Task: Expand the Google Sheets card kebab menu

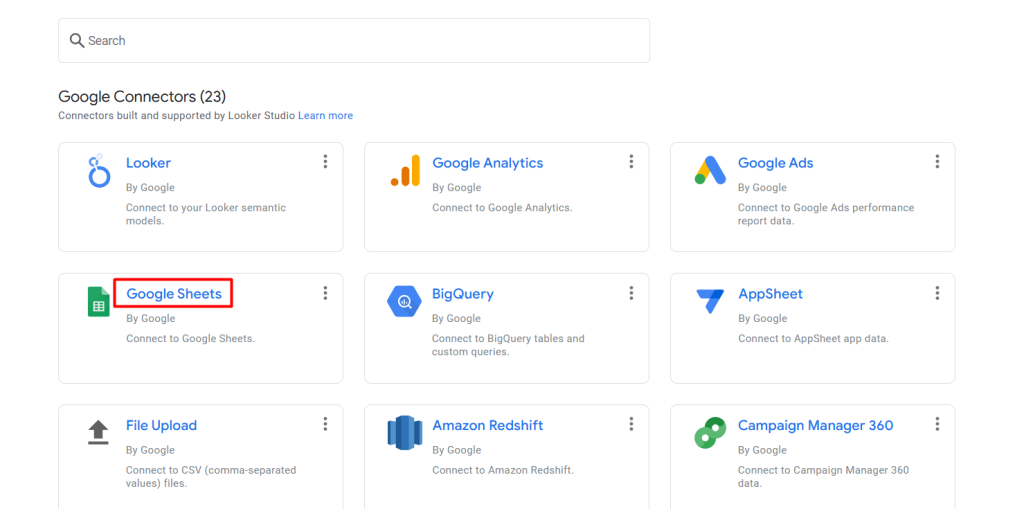Action: click(325, 293)
